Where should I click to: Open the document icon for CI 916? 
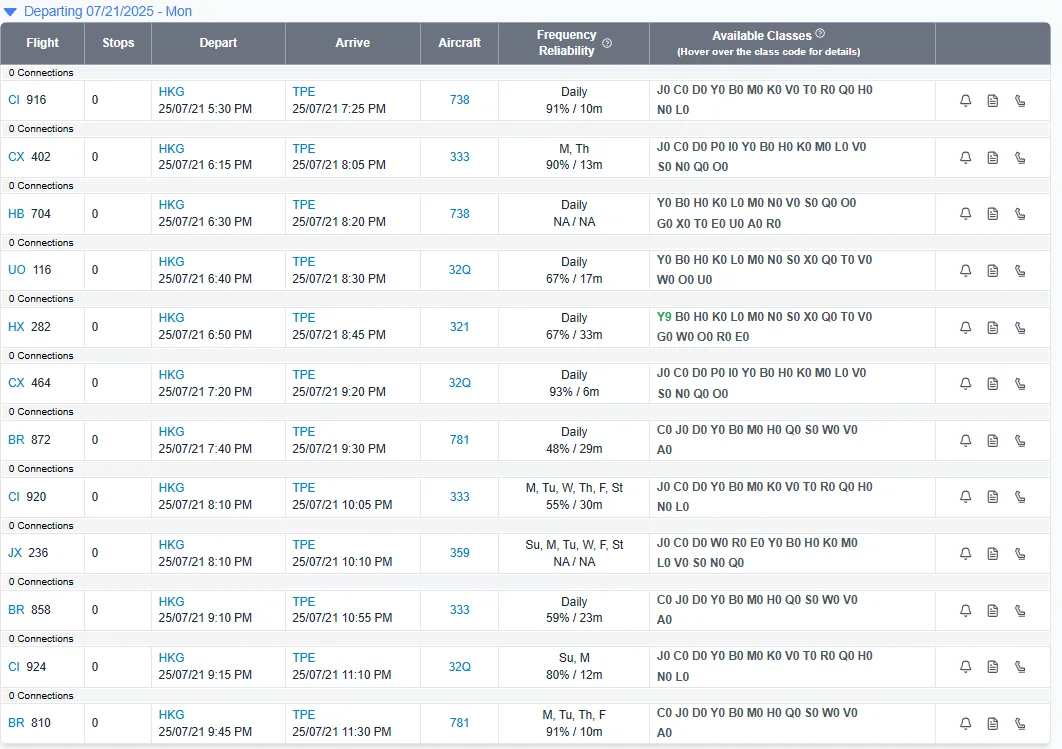point(993,101)
